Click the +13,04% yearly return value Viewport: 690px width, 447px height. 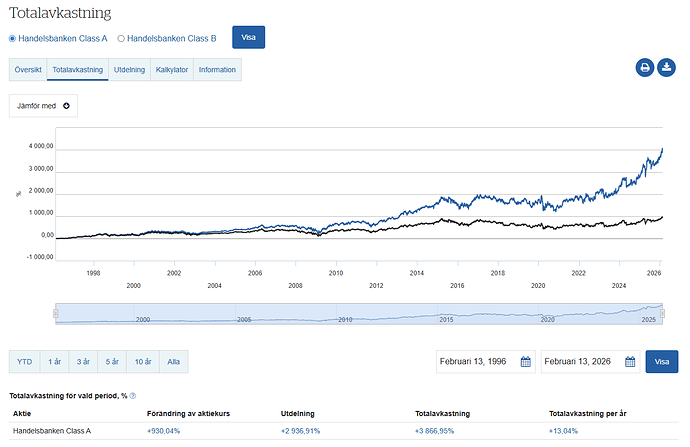563,431
